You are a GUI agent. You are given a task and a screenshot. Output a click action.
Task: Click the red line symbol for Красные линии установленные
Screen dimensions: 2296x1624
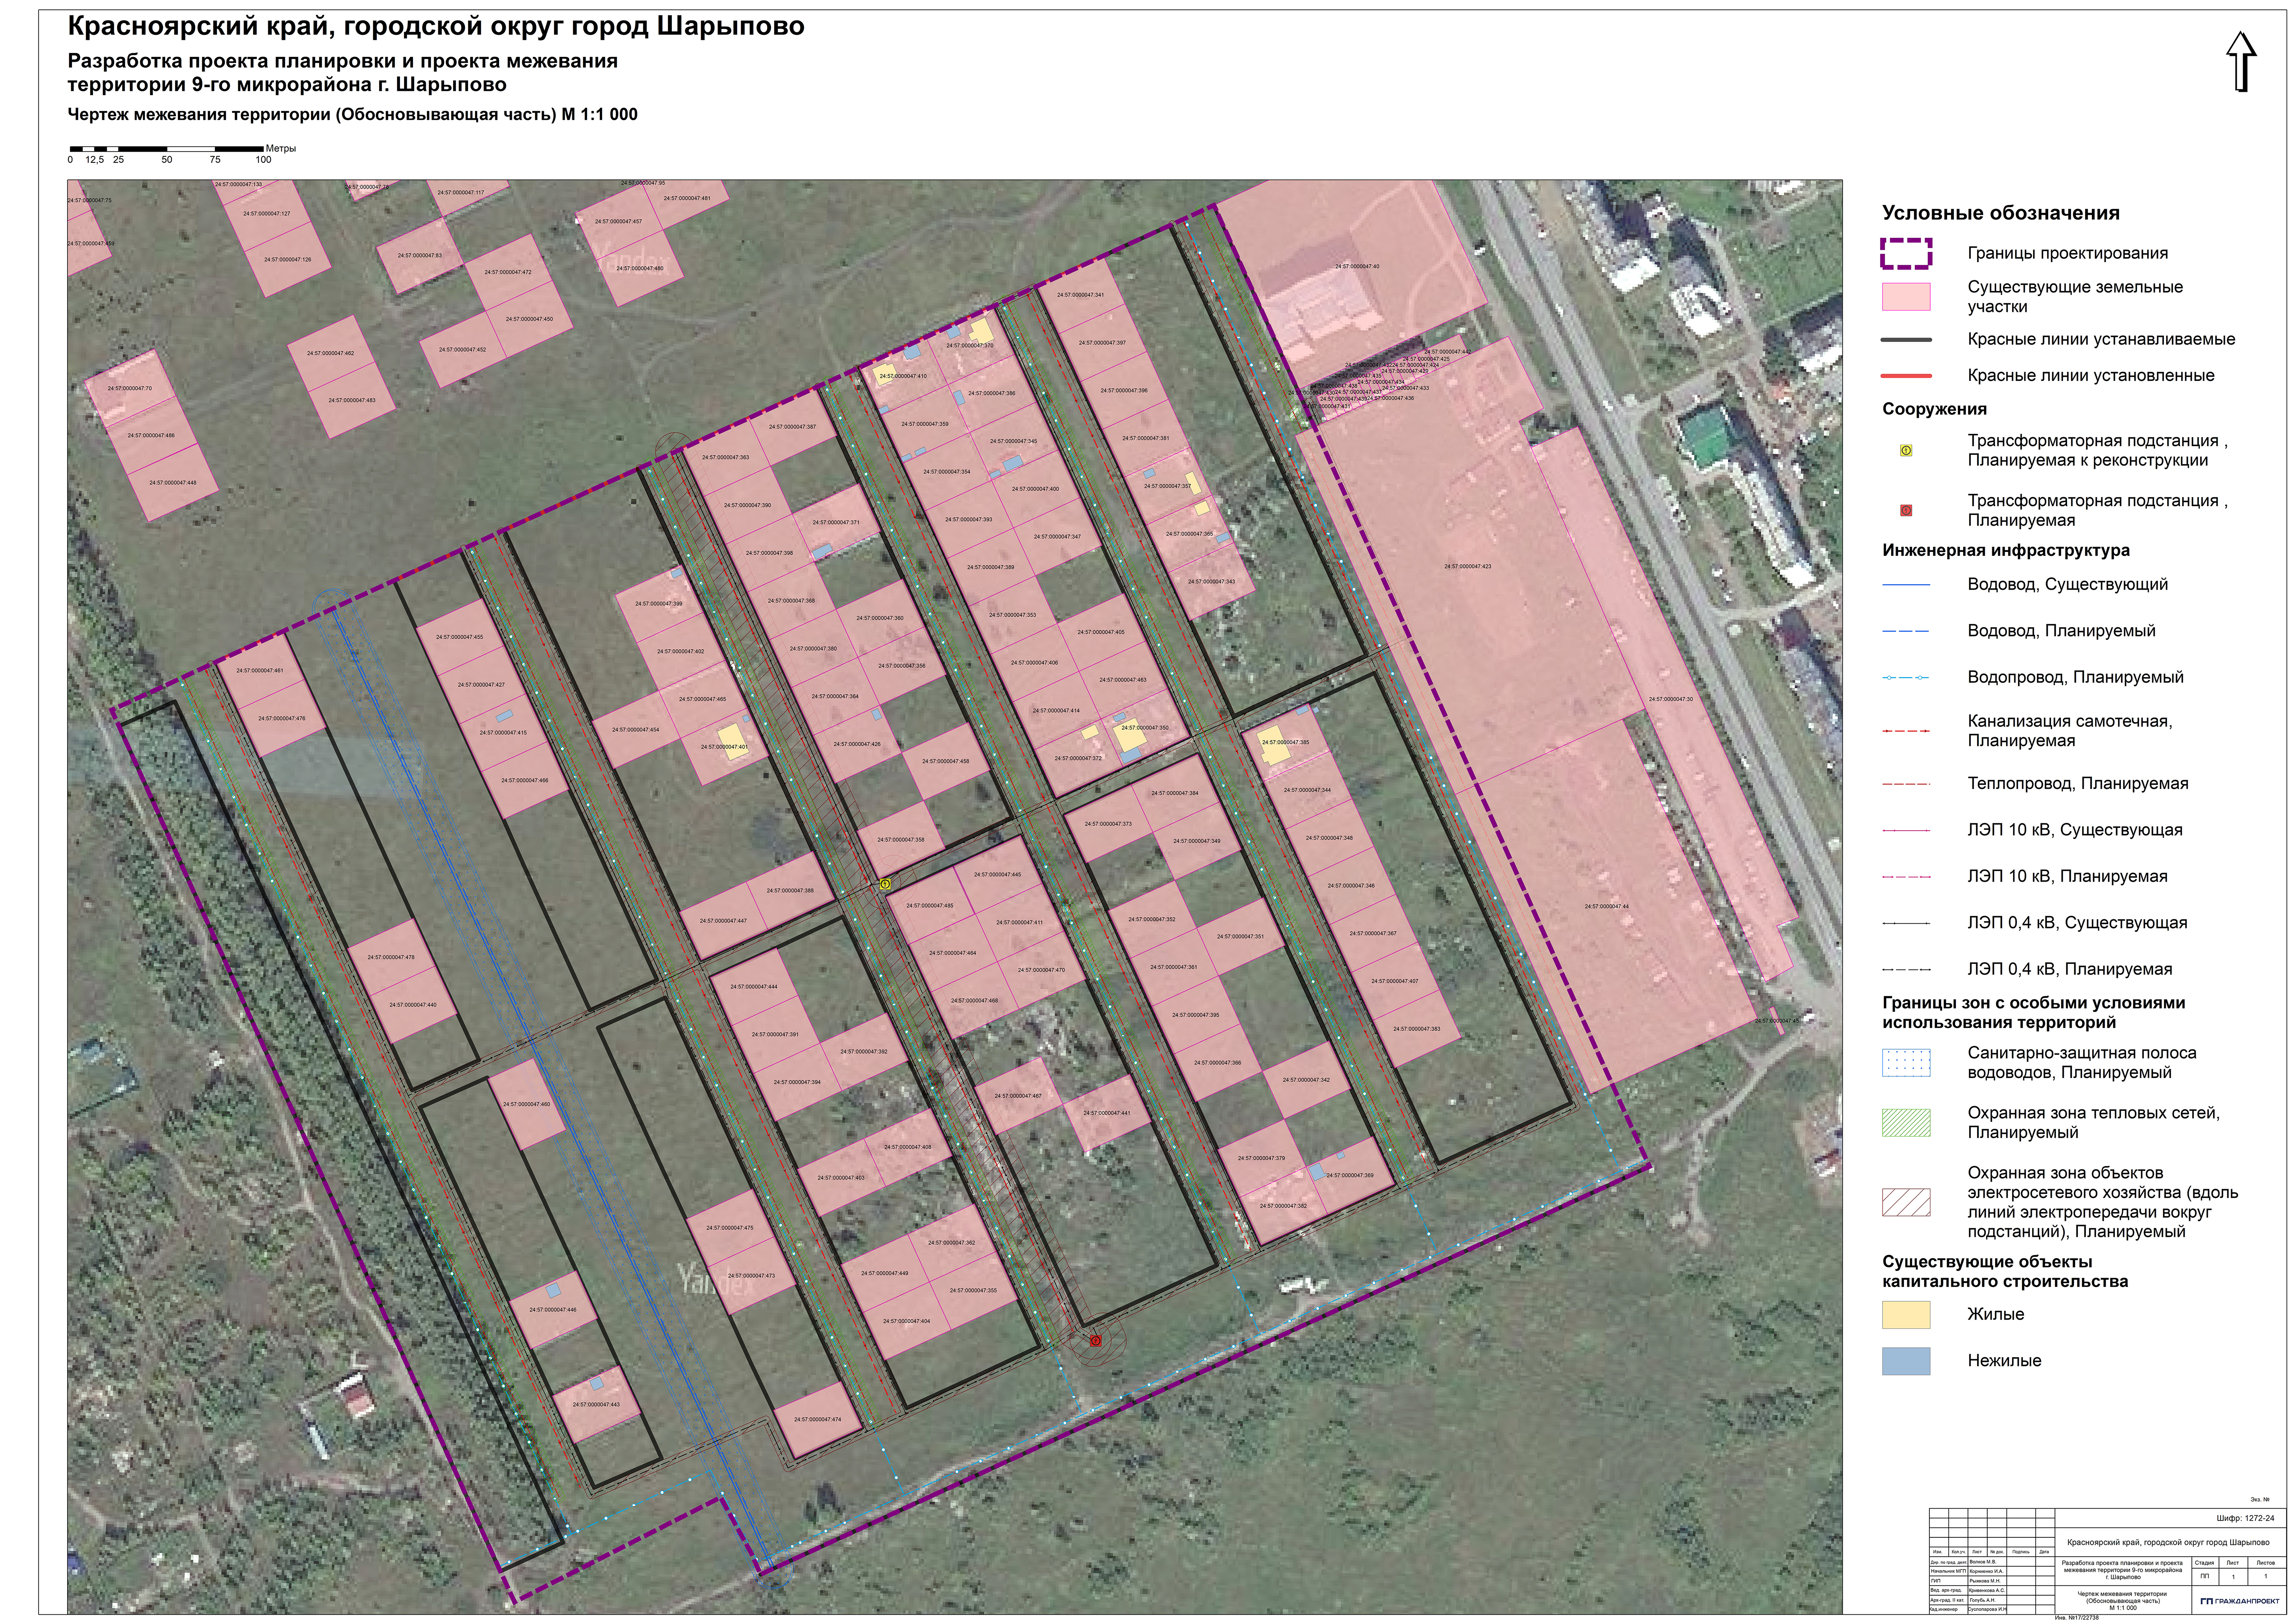click(x=1906, y=376)
